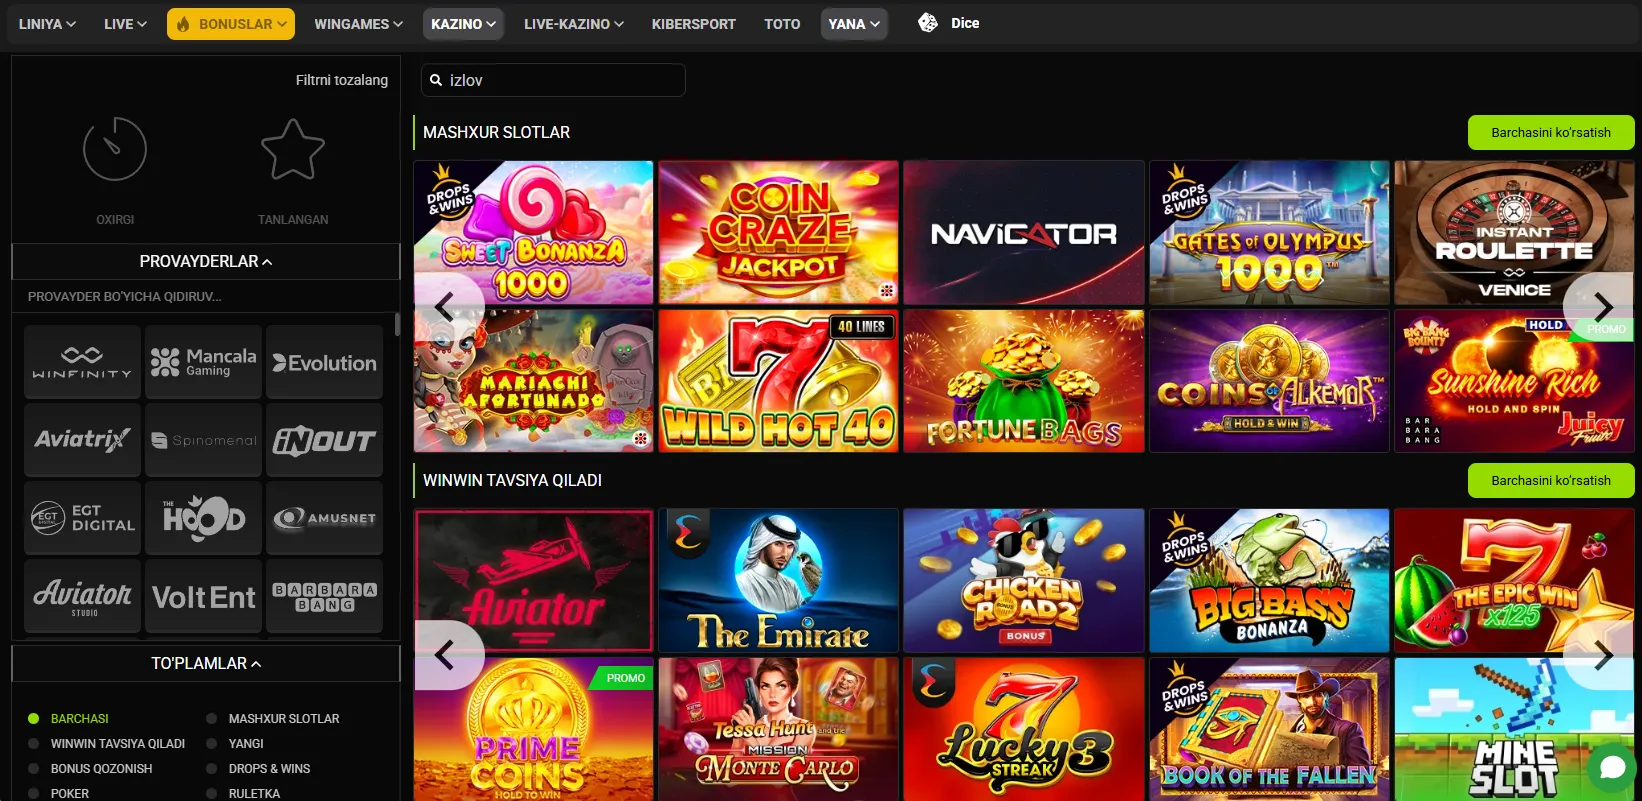Open the KAZINO dropdown menu
This screenshot has height=801, width=1642.
click(x=463, y=24)
